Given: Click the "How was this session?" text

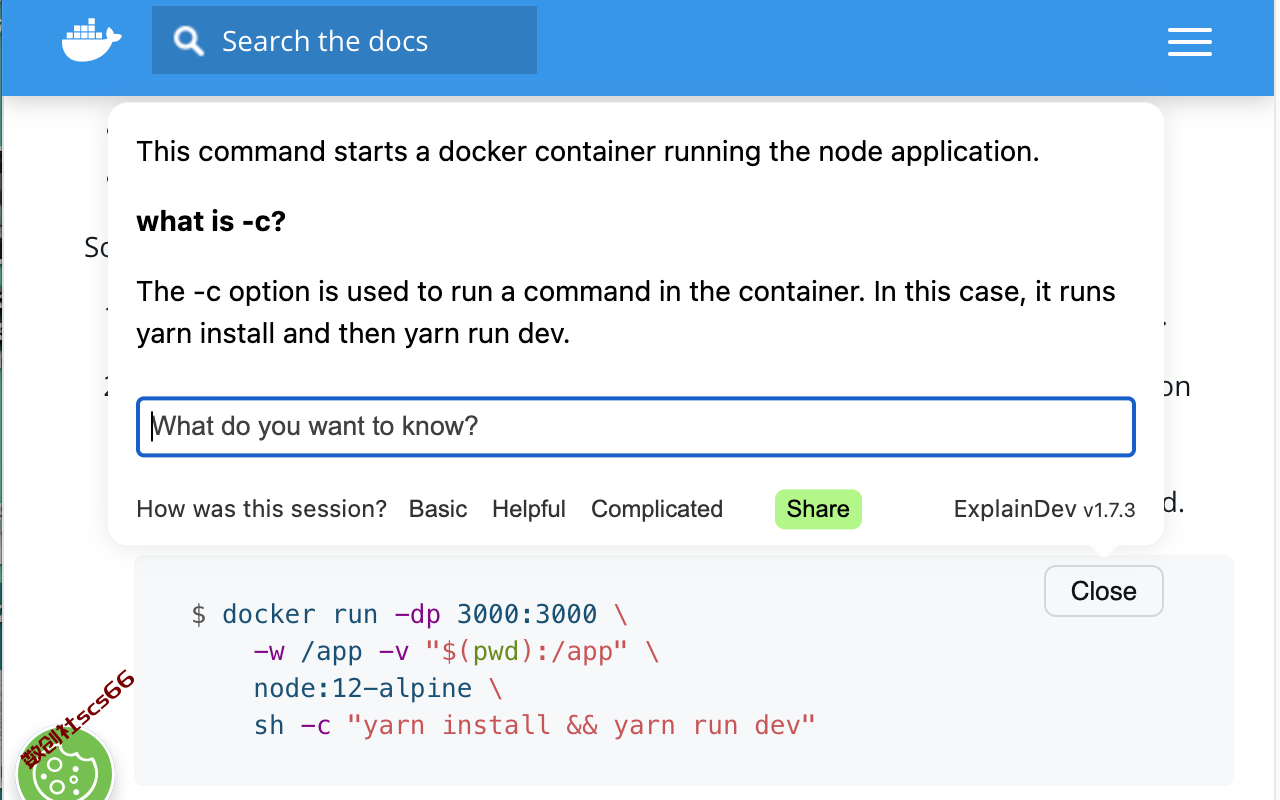Looking at the screenshot, I should click(262, 509).
